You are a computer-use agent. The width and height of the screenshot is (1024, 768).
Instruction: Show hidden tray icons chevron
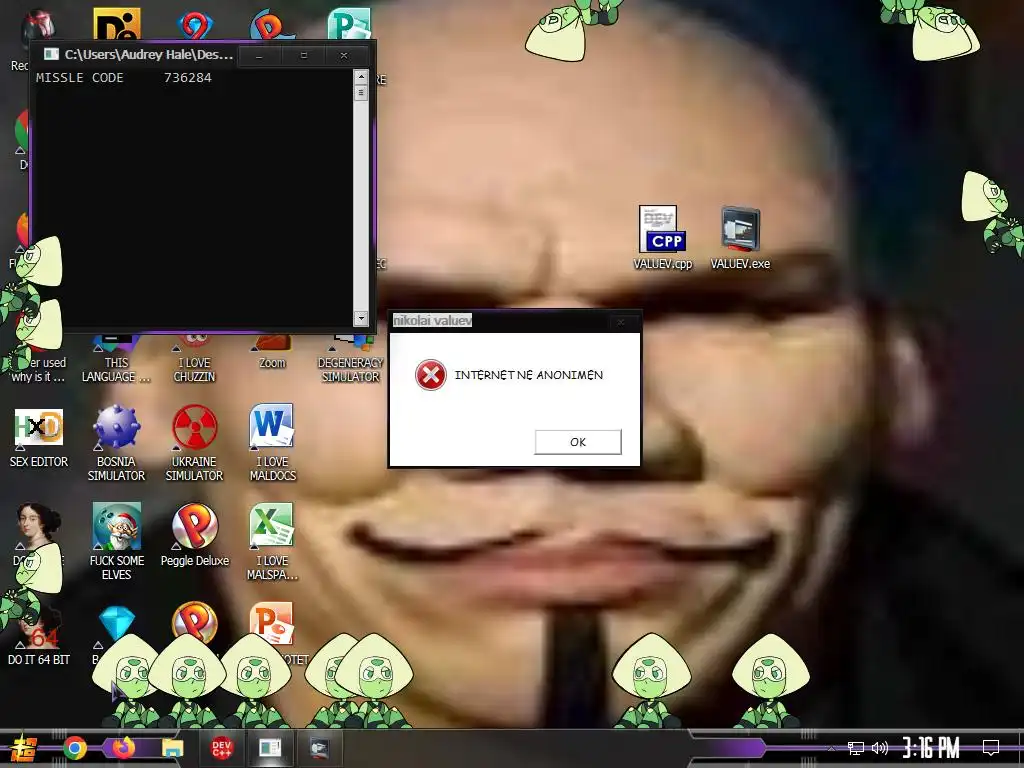831,748
